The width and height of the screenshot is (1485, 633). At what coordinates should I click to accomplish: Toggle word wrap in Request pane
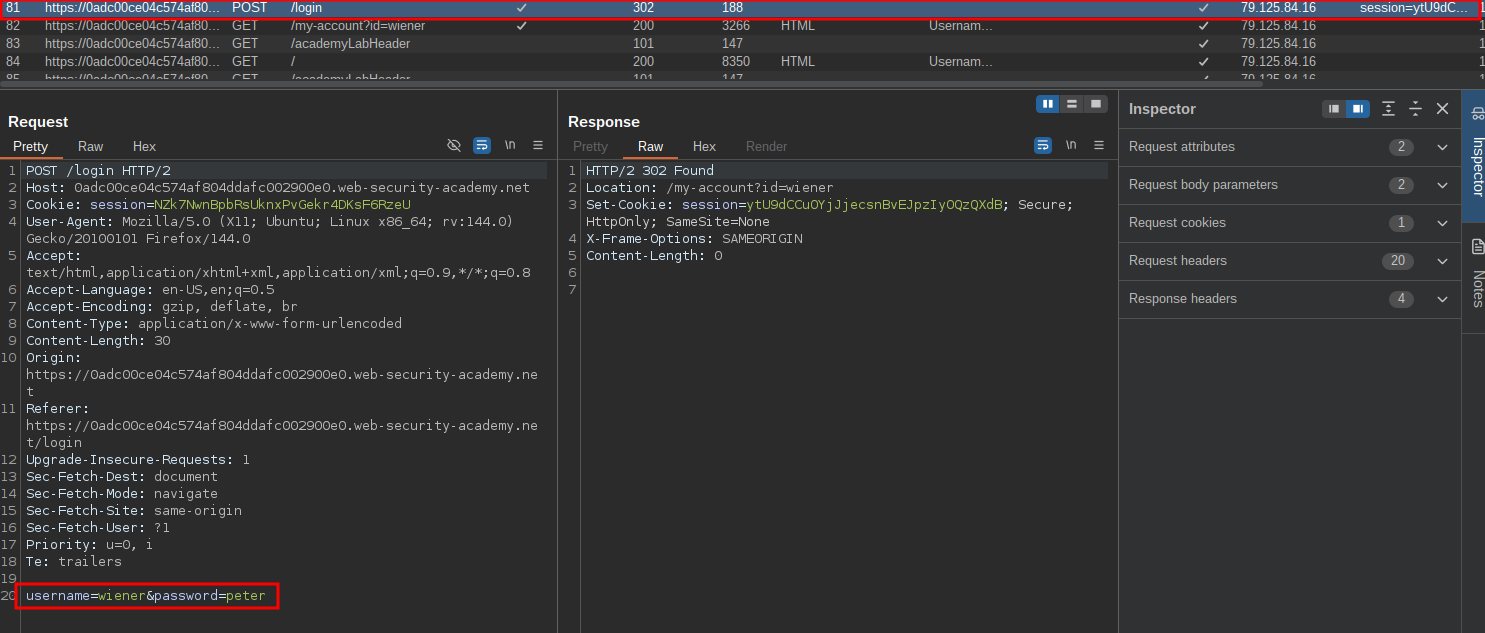(x=482, y=146)
